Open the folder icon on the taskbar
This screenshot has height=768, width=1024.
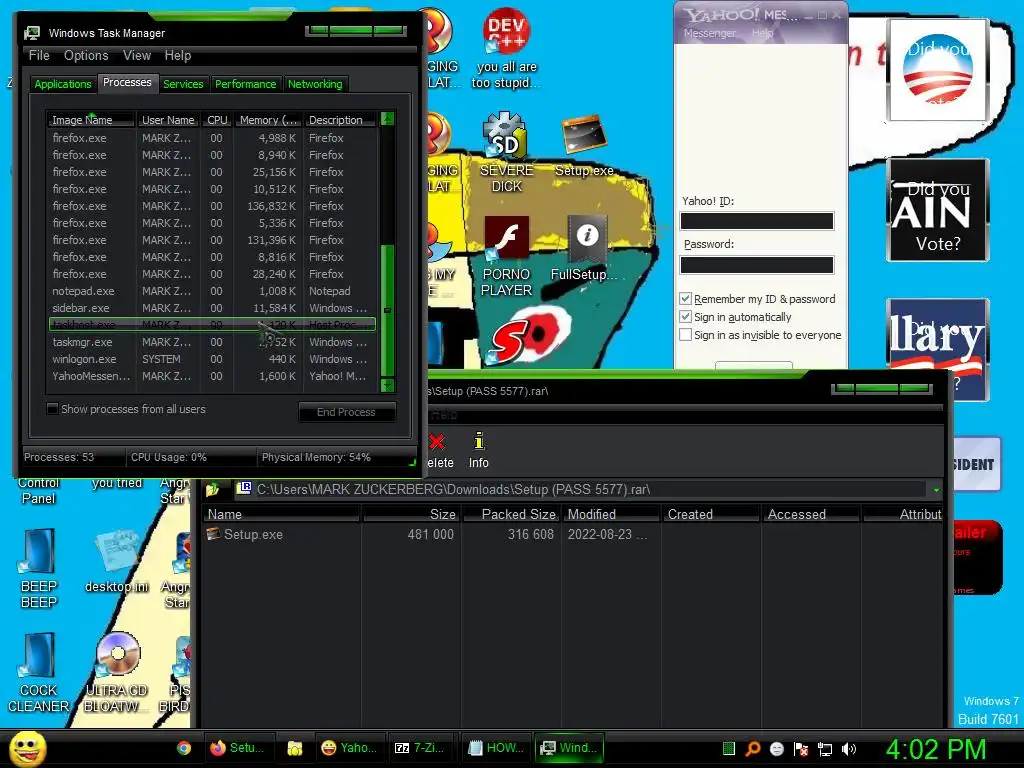295,748
